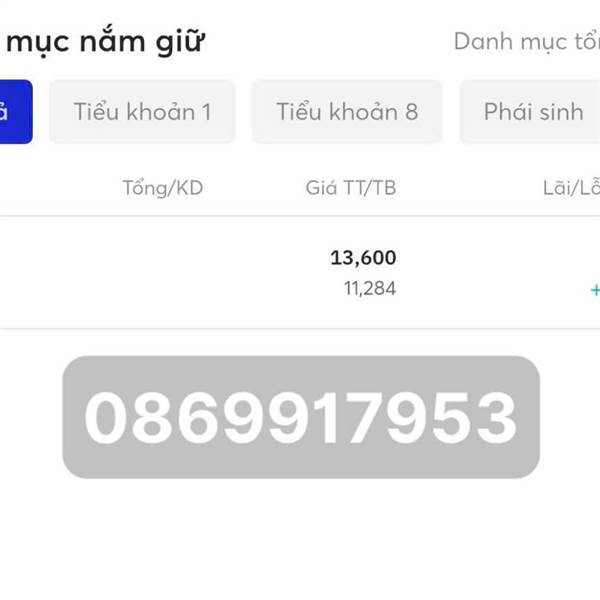This screenshot has width=600, height=600.
Task: Click the green plus profit value
Action: 595,290
